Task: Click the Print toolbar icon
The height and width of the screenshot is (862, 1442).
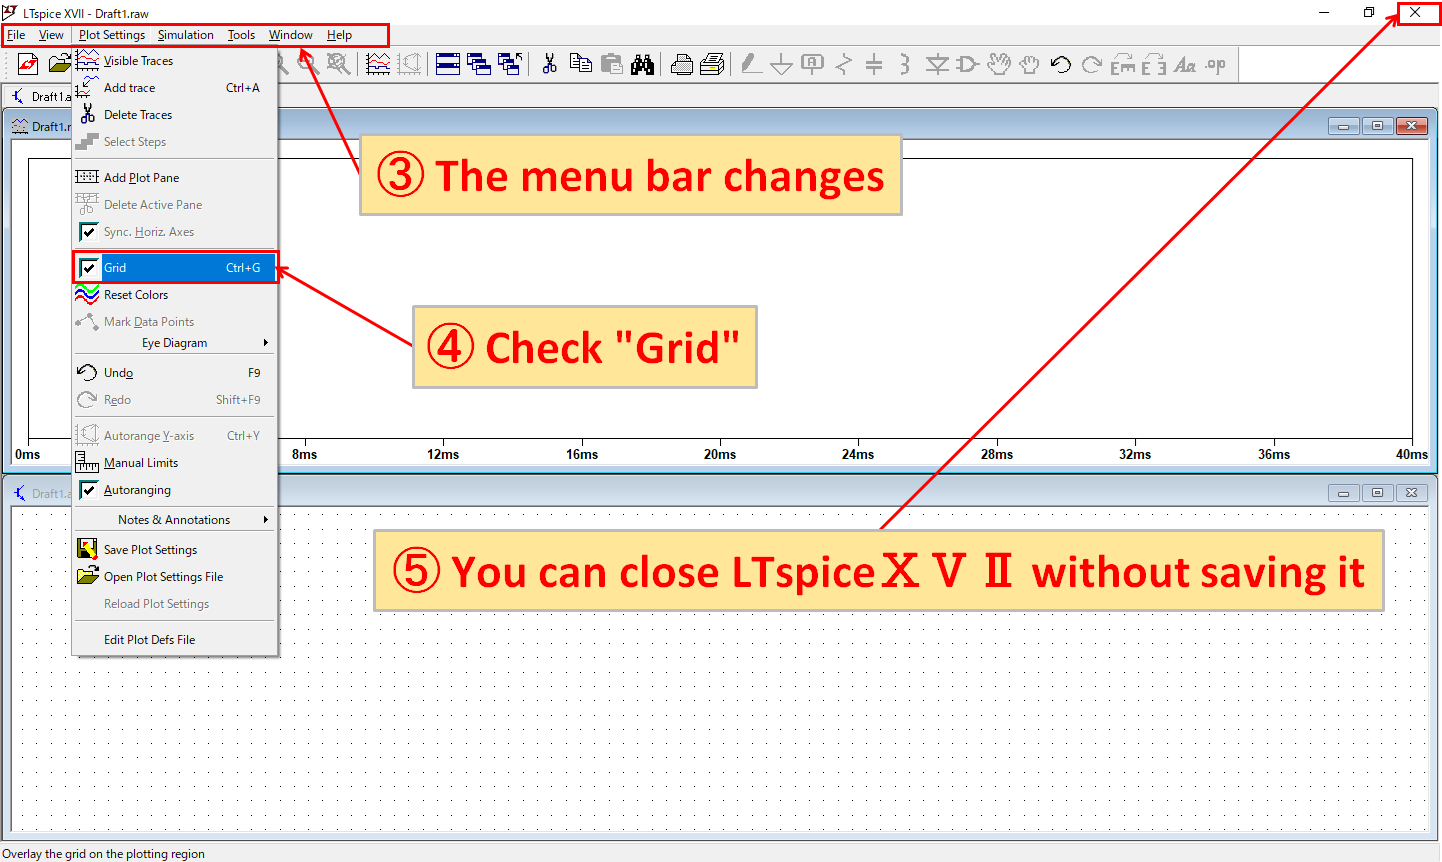Action: (681, 63)
